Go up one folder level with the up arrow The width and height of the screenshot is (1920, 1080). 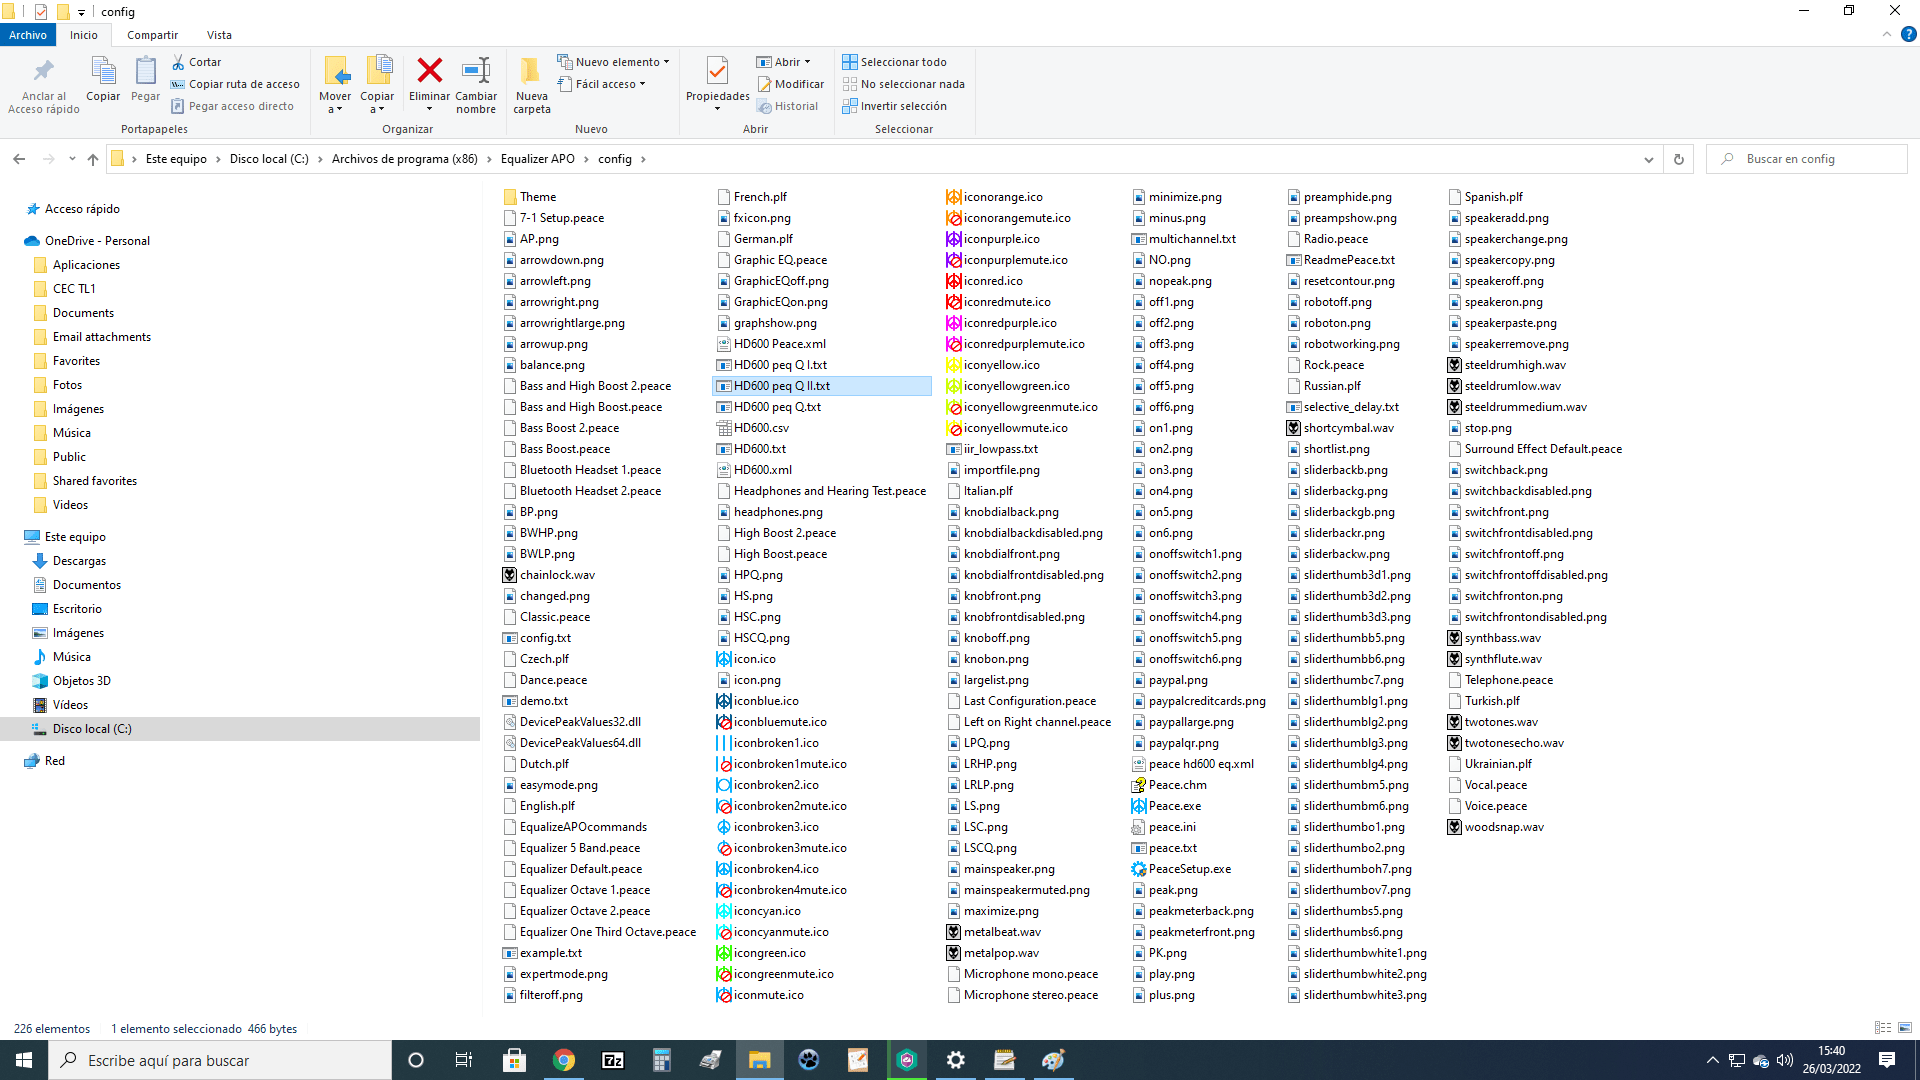point(92,159)
